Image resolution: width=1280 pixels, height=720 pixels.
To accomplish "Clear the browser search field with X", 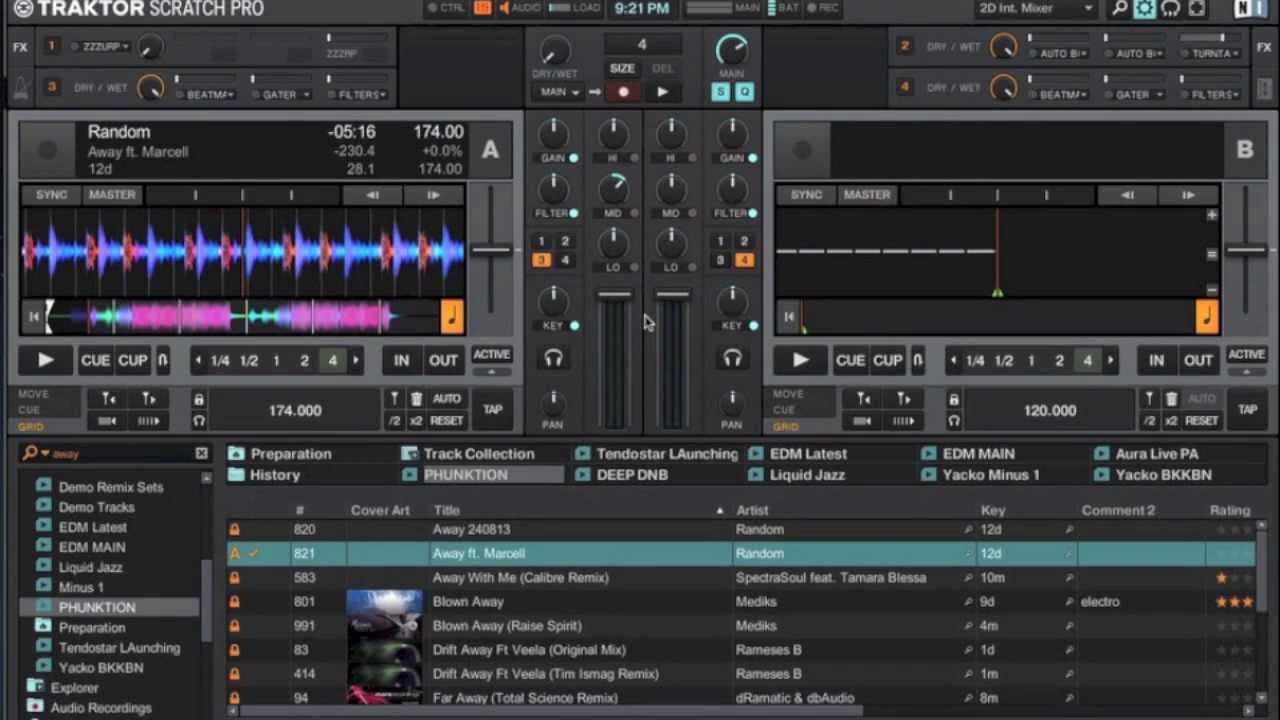I will point(201,453).
